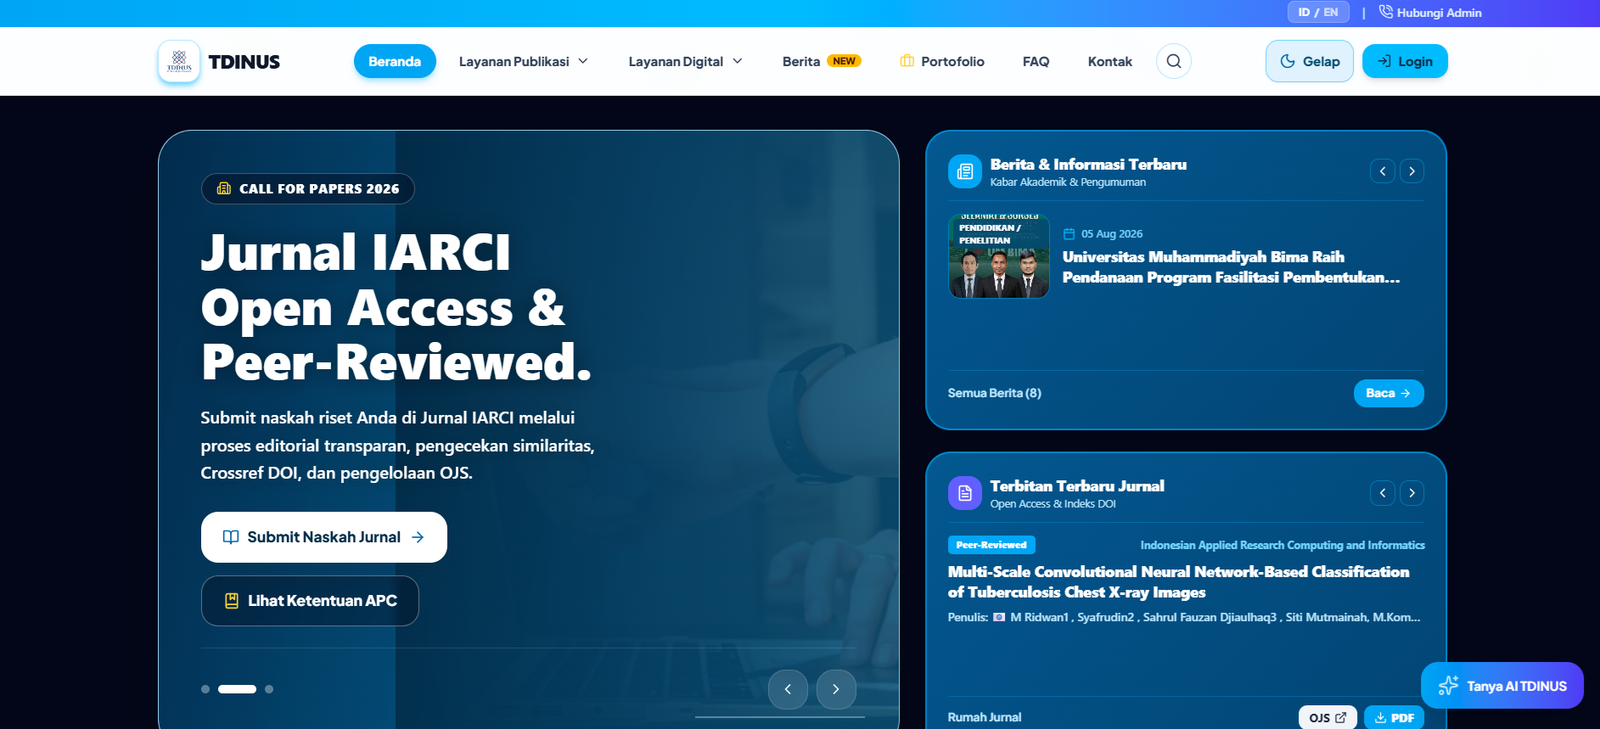
Task: Click the Peer-Reviewed tag
Action: click(991, 545)
